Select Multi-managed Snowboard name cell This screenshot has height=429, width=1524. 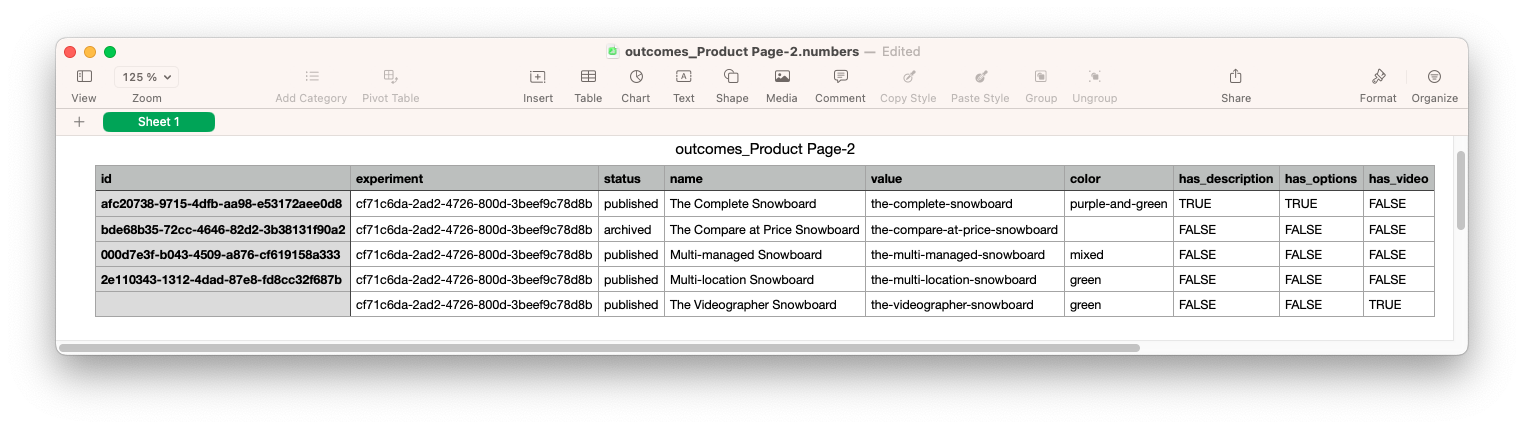(765, 254)
